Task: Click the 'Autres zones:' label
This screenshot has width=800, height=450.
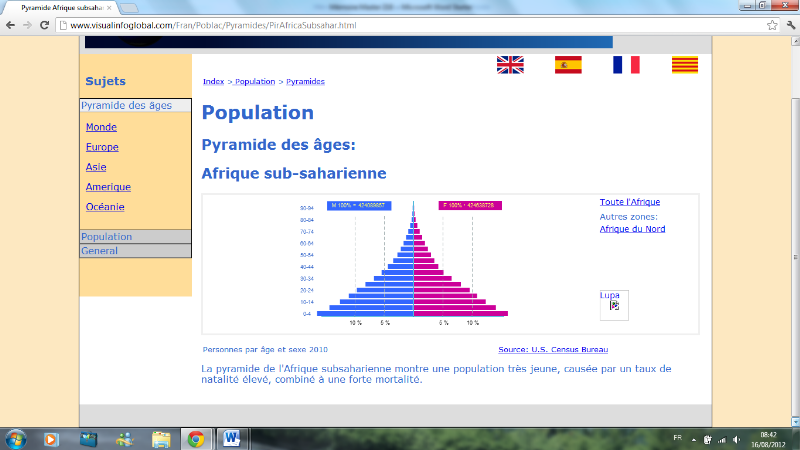Action: [629, 217]
